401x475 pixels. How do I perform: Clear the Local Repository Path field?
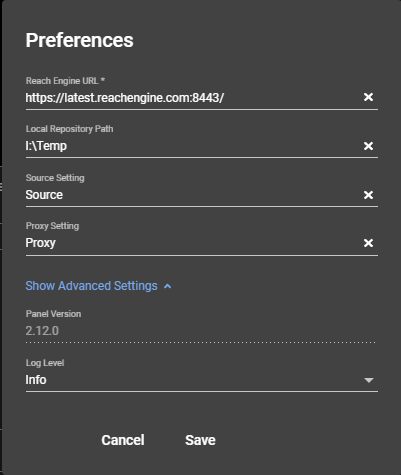368,146
